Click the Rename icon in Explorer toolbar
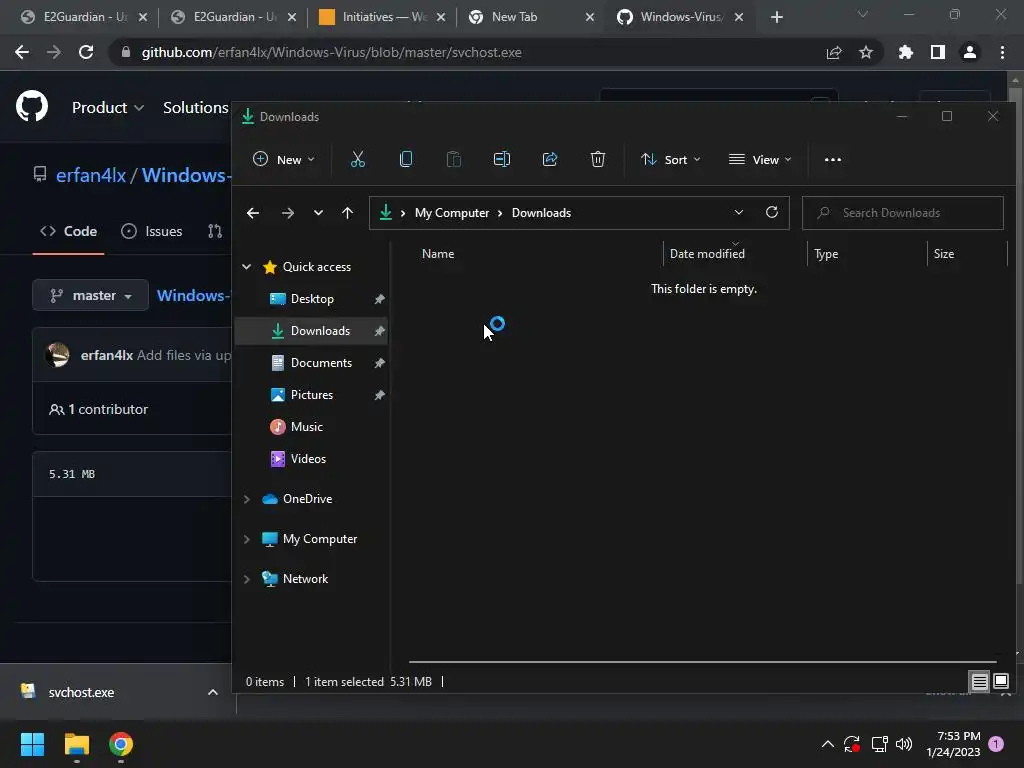Screen dimensions: 1024x768 pos(502,159)
